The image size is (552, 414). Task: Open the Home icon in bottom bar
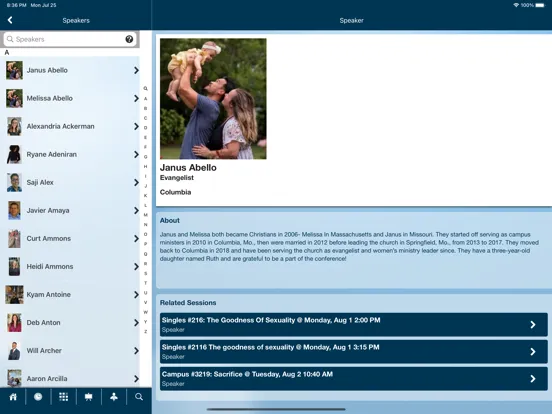13,397
